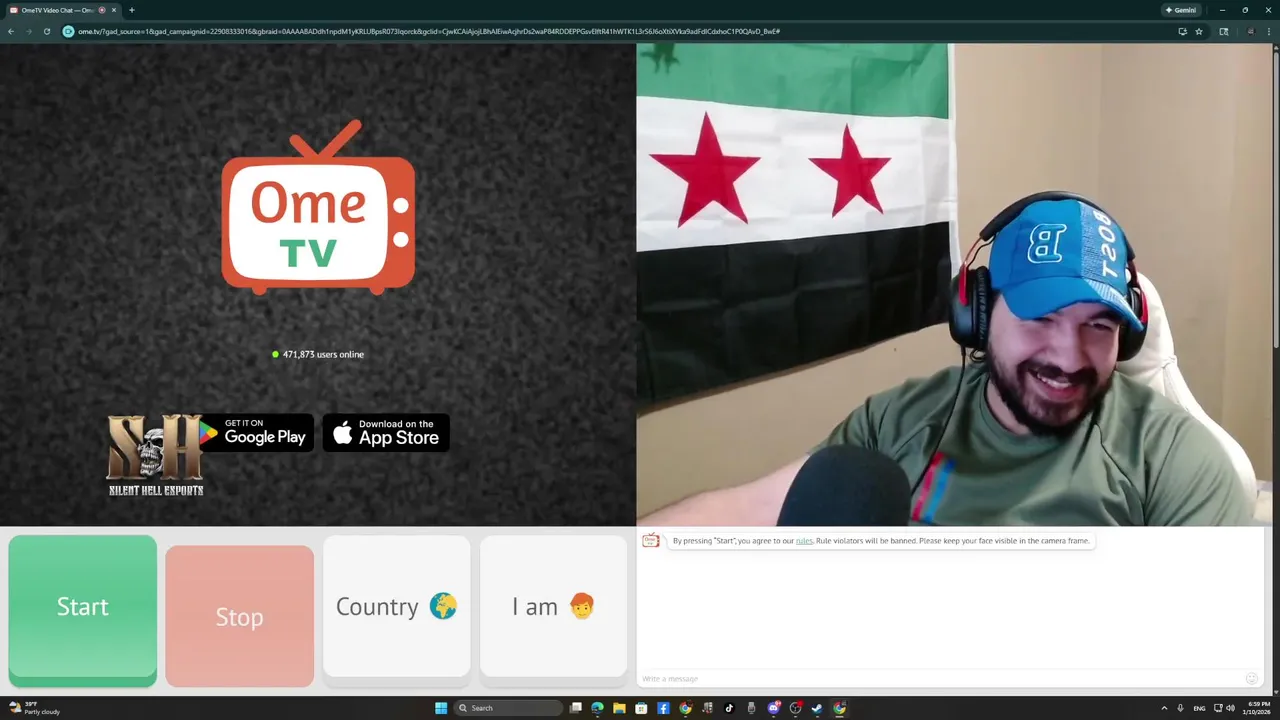This screenshot has width=1280, height=720.
Task: Reload the page with the refresh icon
Action: (46, 31)
